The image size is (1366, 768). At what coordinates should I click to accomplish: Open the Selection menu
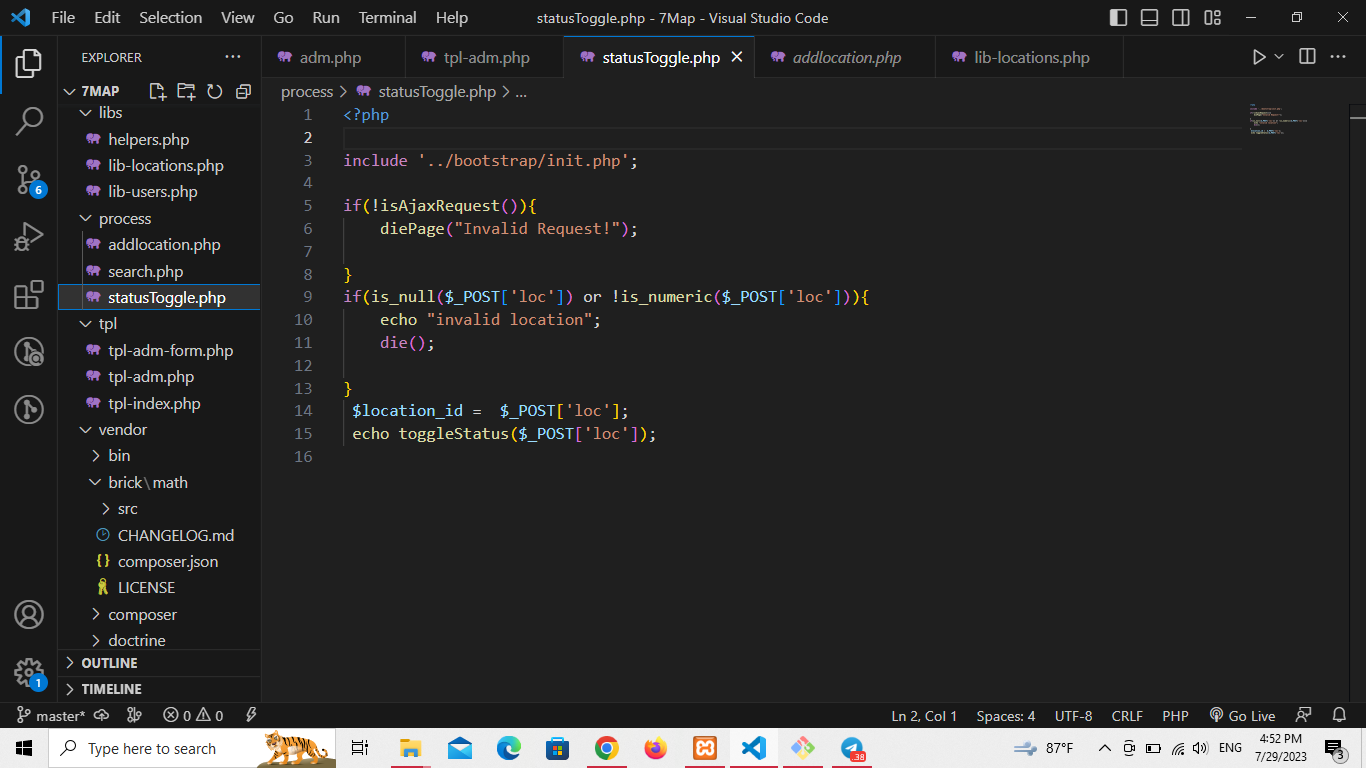pyautogui.click(x=170, y=18)
